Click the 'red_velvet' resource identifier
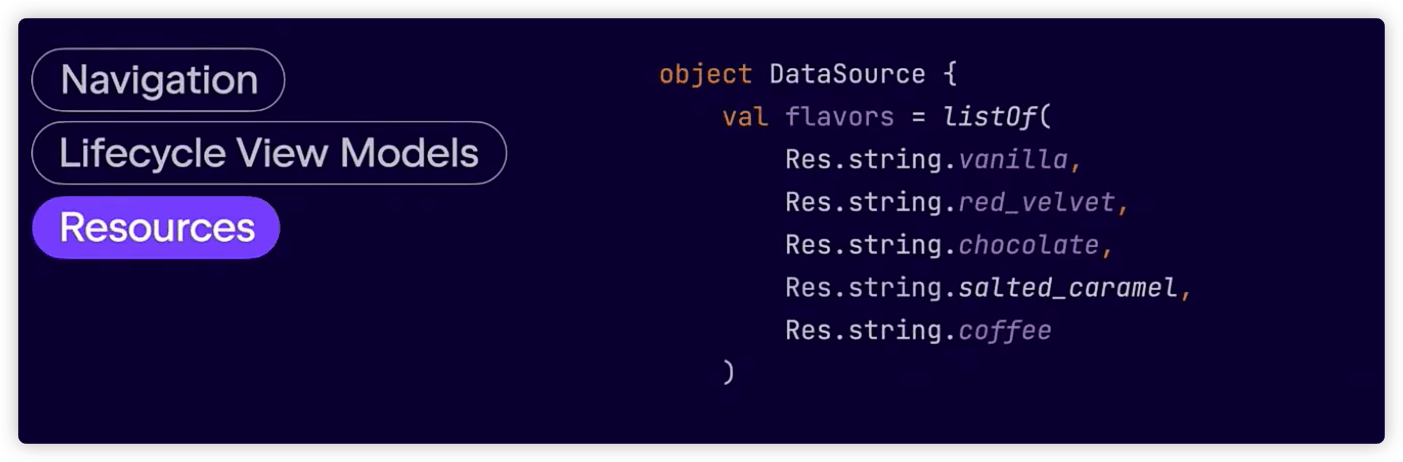This screenshot has width=1403, height=462. tap(1036, 203)
